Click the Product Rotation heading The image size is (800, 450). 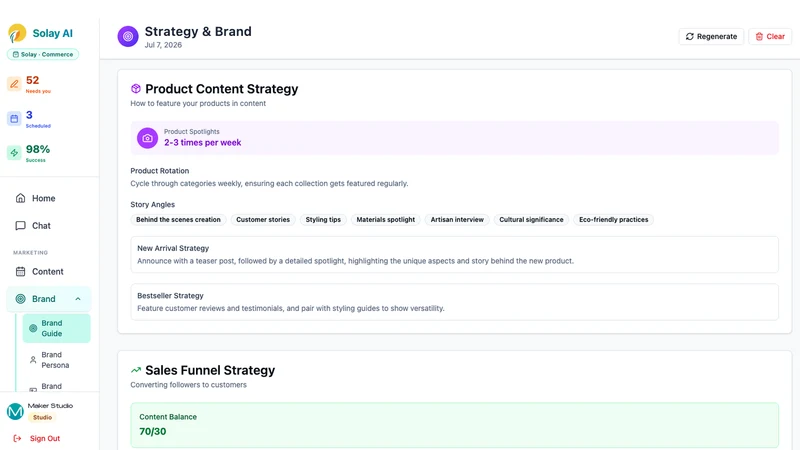coord(160,171)
